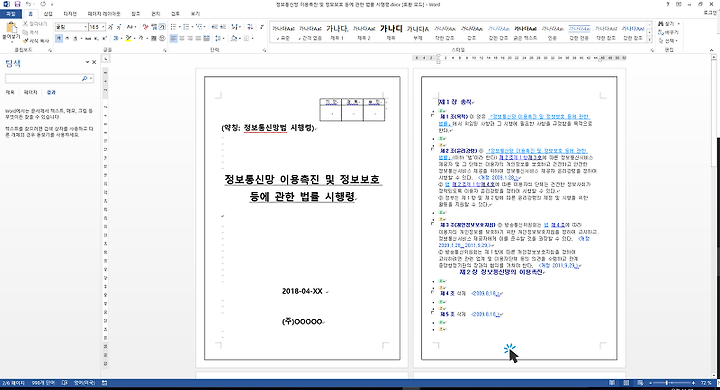Click the sign-in link at top right
Screen dimensions: 720x390
pyautogui.click(x=710, y=13)
